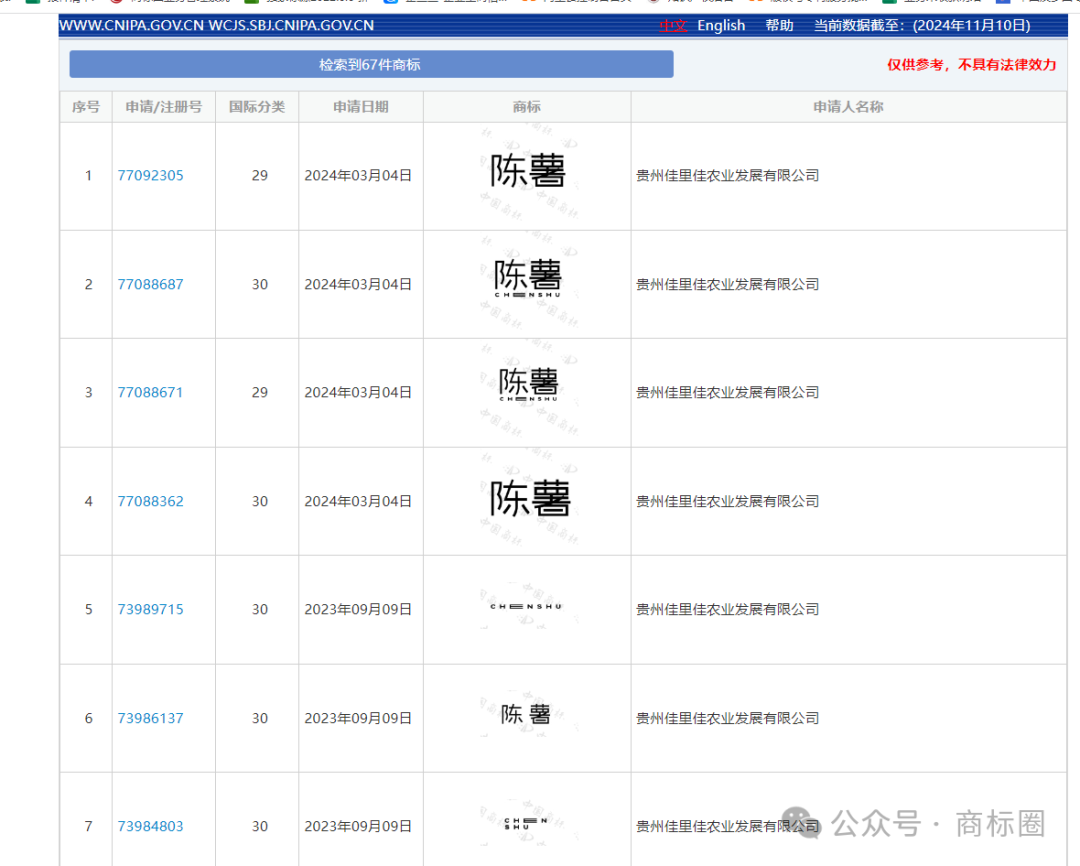Select the 2023年09月09日 date in row 7
The height and width of the screenshot is (866, 1080).
(x=358, y=826)
